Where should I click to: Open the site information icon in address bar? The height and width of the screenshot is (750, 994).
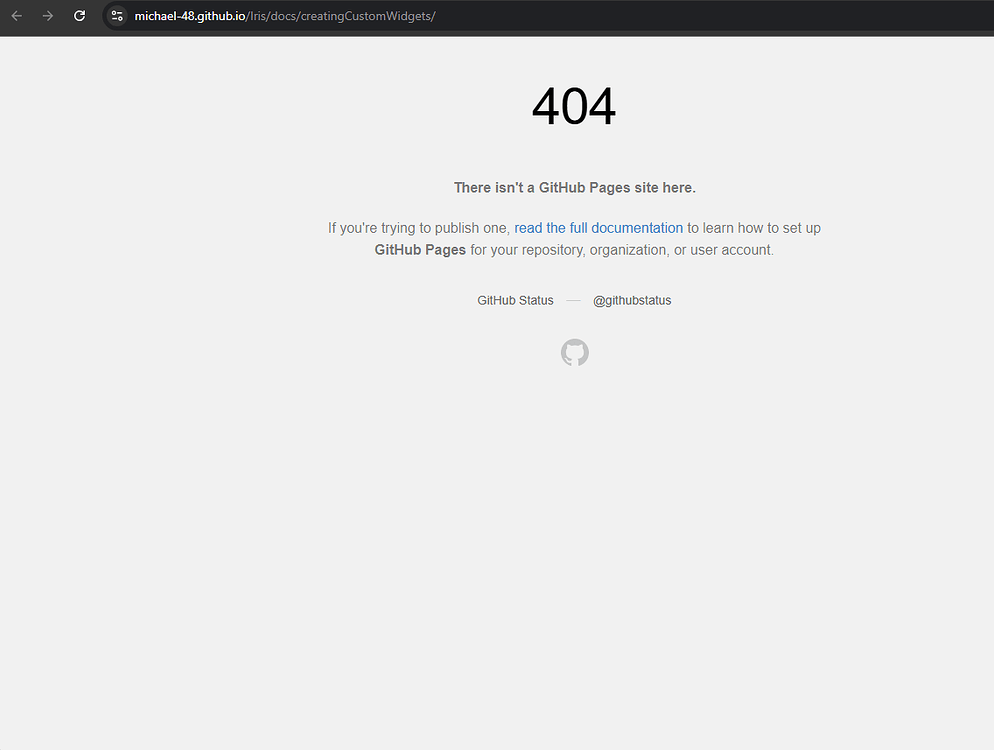[117, 16]
